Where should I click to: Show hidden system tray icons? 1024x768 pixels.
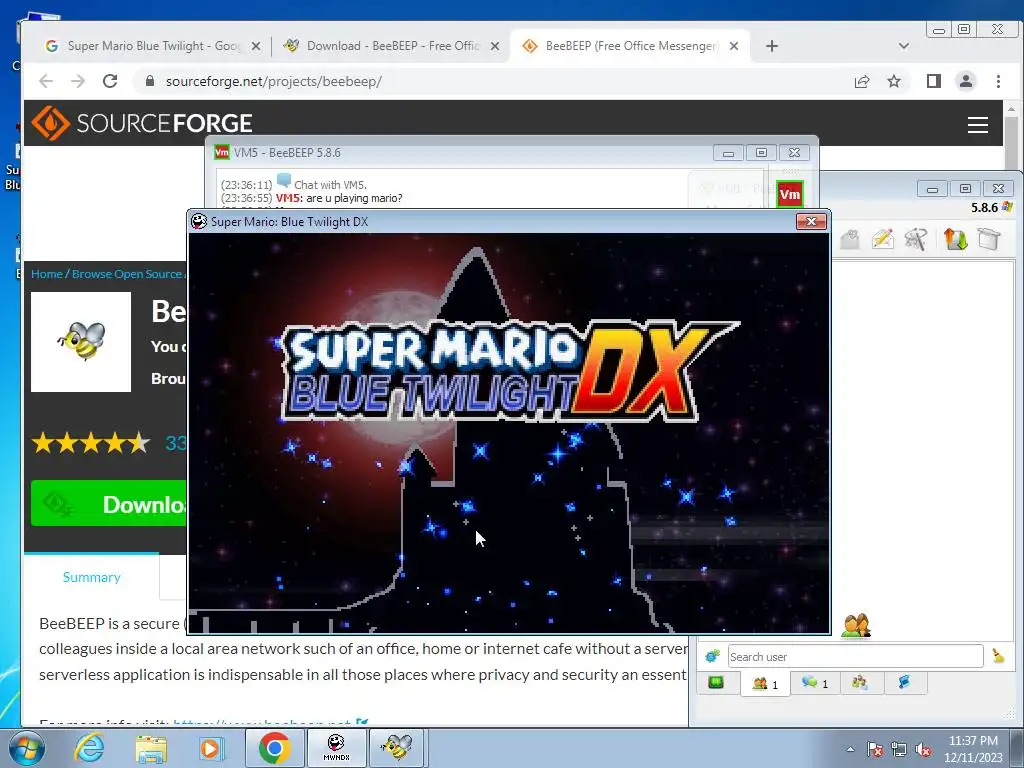(850, 749)
